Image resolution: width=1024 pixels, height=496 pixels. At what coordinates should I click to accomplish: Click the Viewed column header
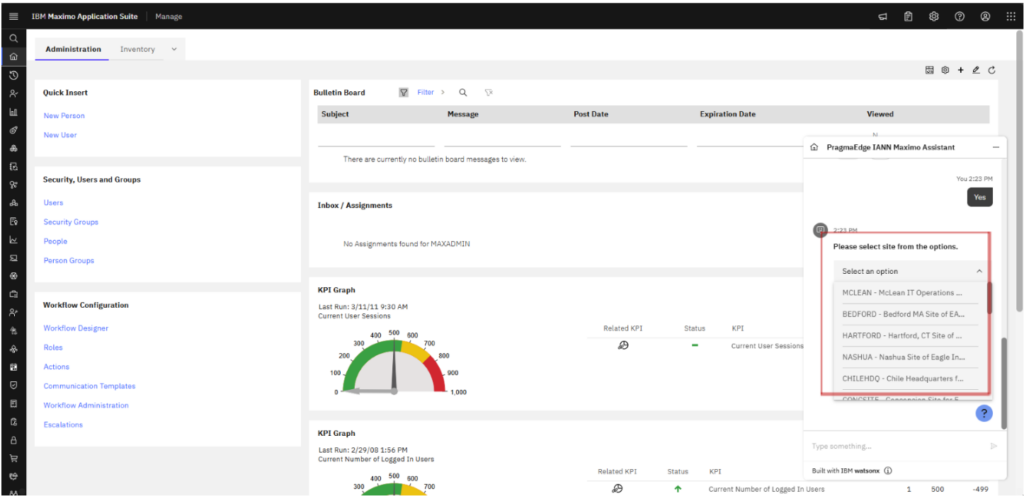pos(880,114)
